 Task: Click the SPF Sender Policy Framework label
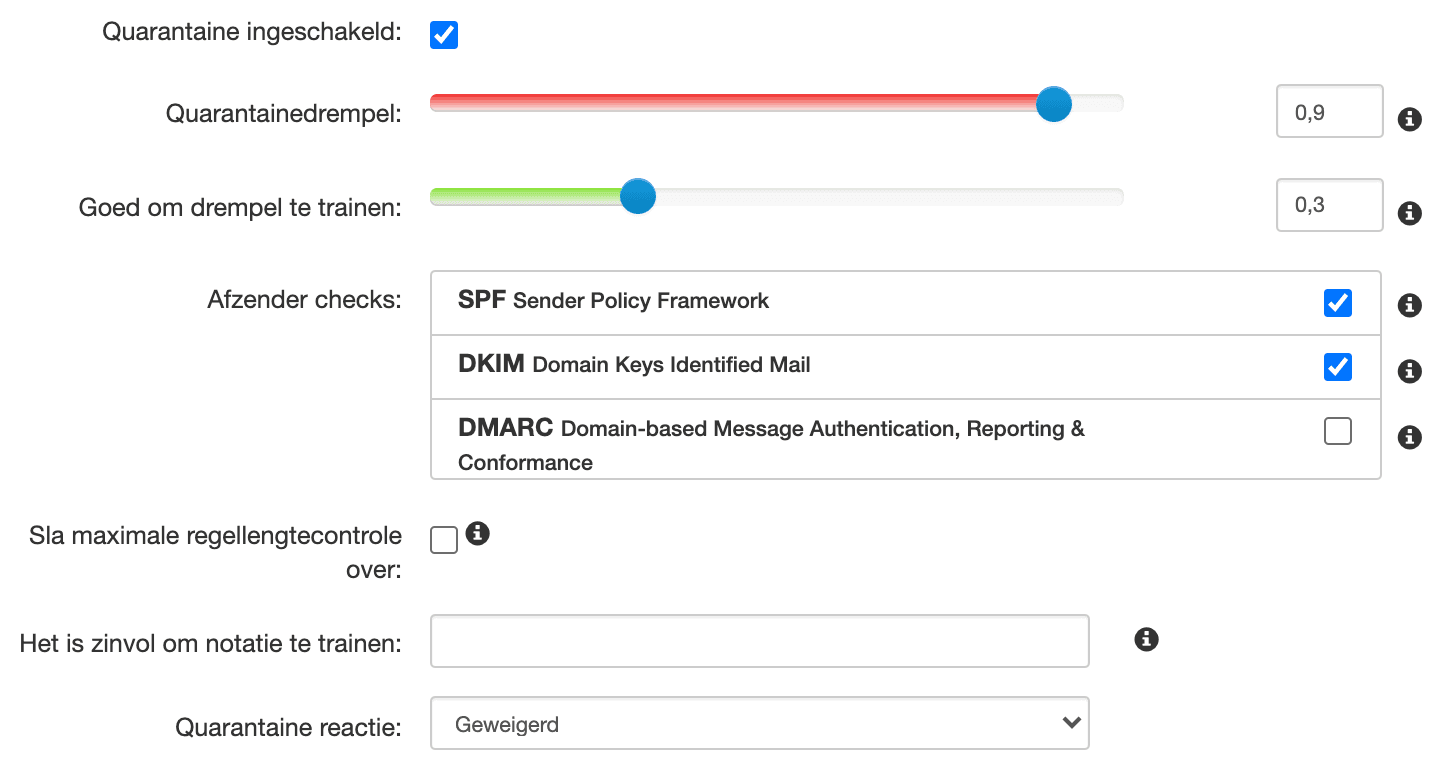click(613, 301)
